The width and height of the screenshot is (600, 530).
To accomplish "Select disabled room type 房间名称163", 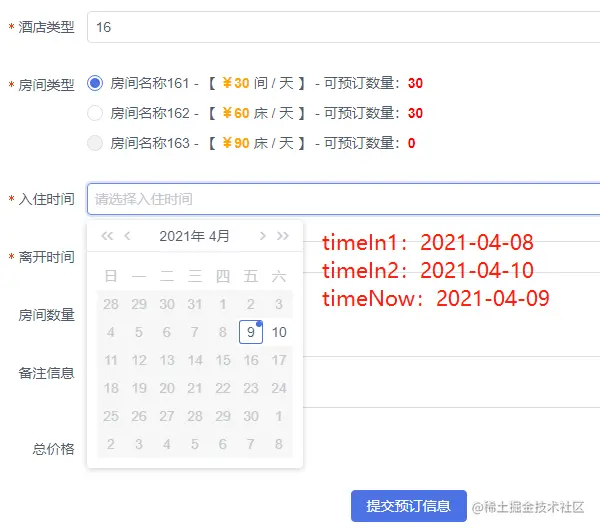I will tap(95, 143).
